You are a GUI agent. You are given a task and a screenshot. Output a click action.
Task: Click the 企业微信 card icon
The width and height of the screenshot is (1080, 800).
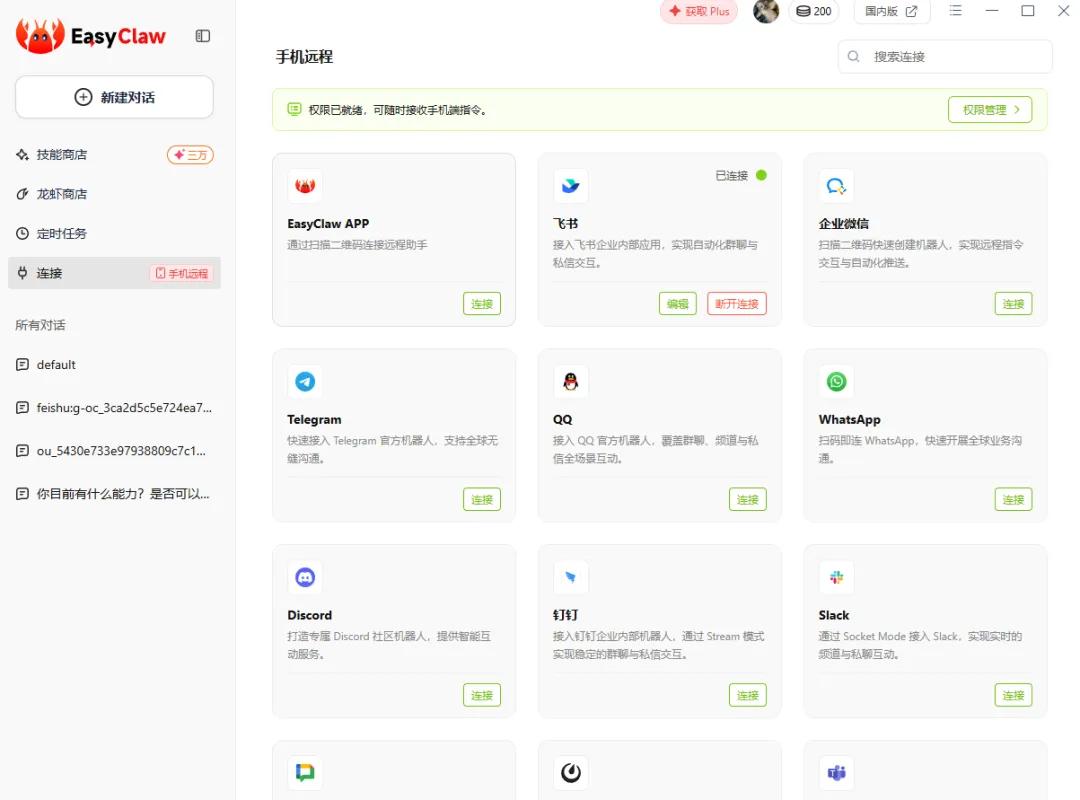coord(836,185)
